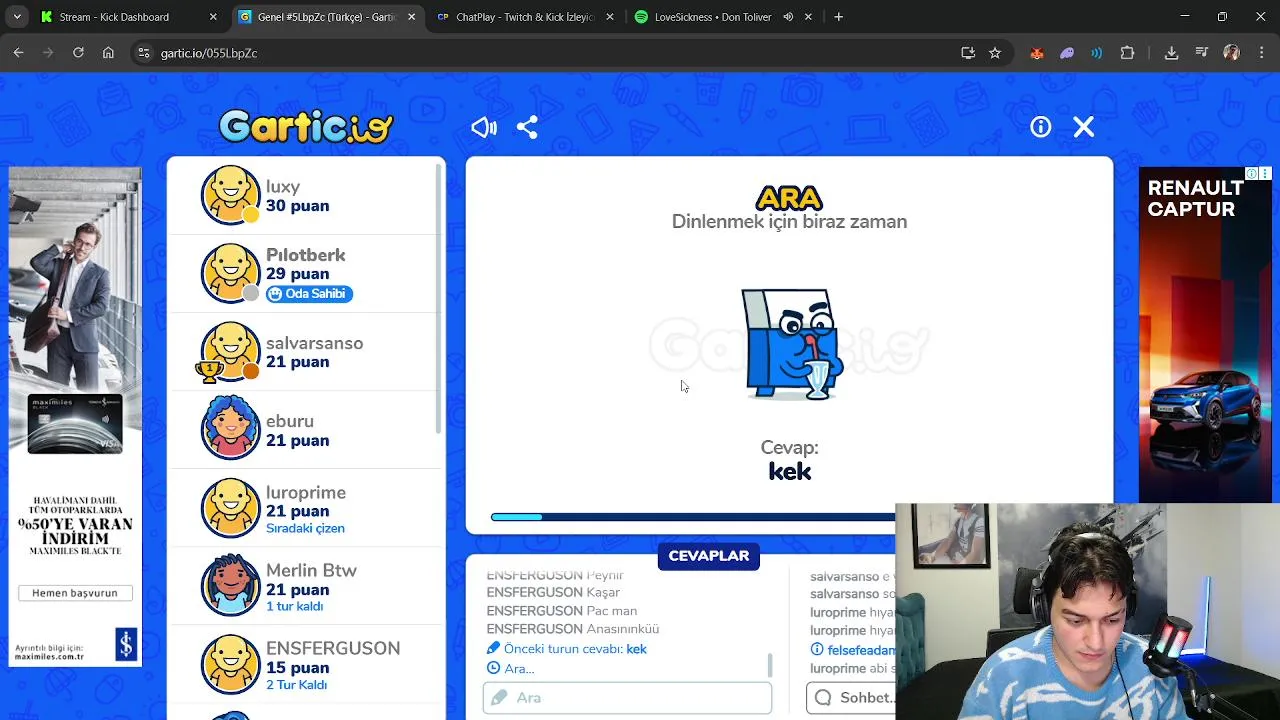Close the ChatPlay browser tab
Viewport: 1280px width, 720px height.
[x=609, y=17]
